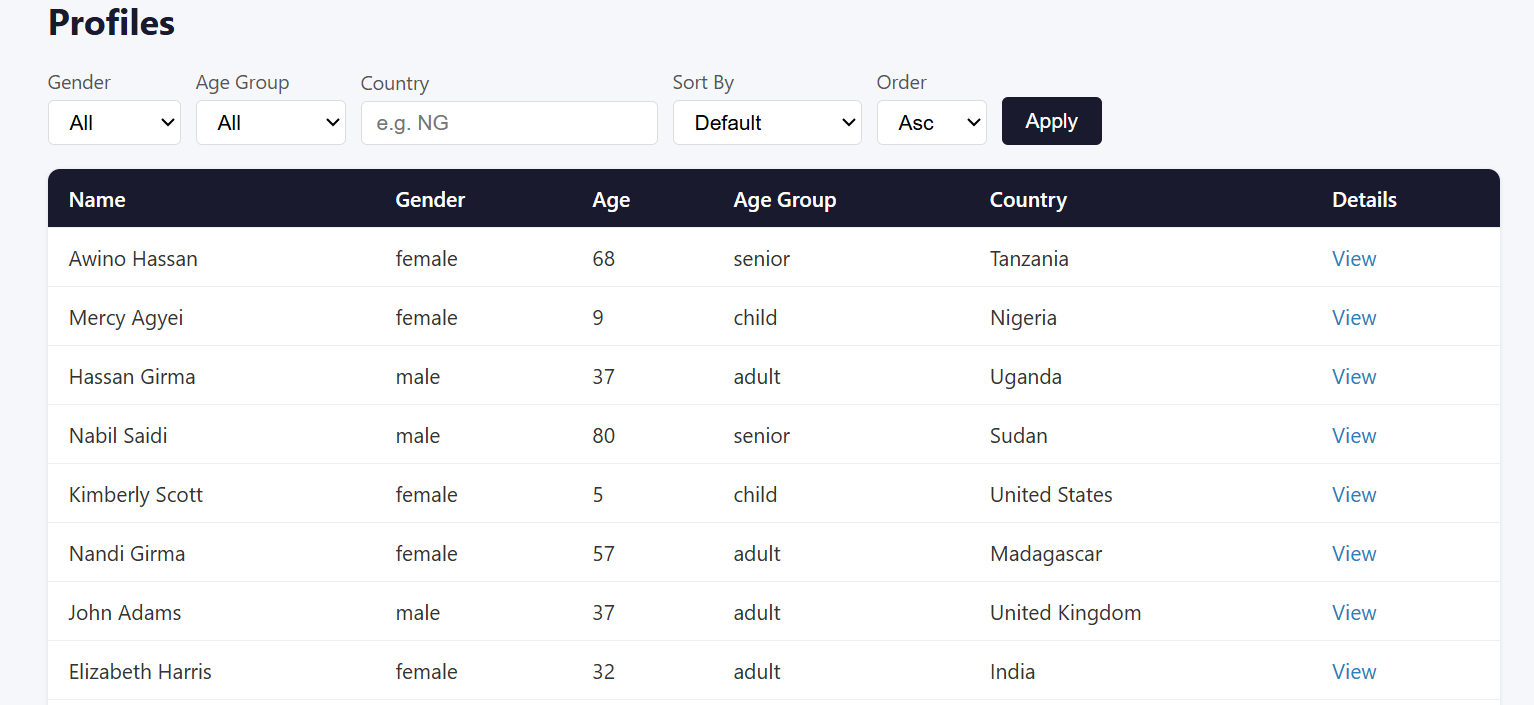Viewport: 1534px width, 705px height.
Task: Click gender male in John Adams row
Action: point(418,613)
